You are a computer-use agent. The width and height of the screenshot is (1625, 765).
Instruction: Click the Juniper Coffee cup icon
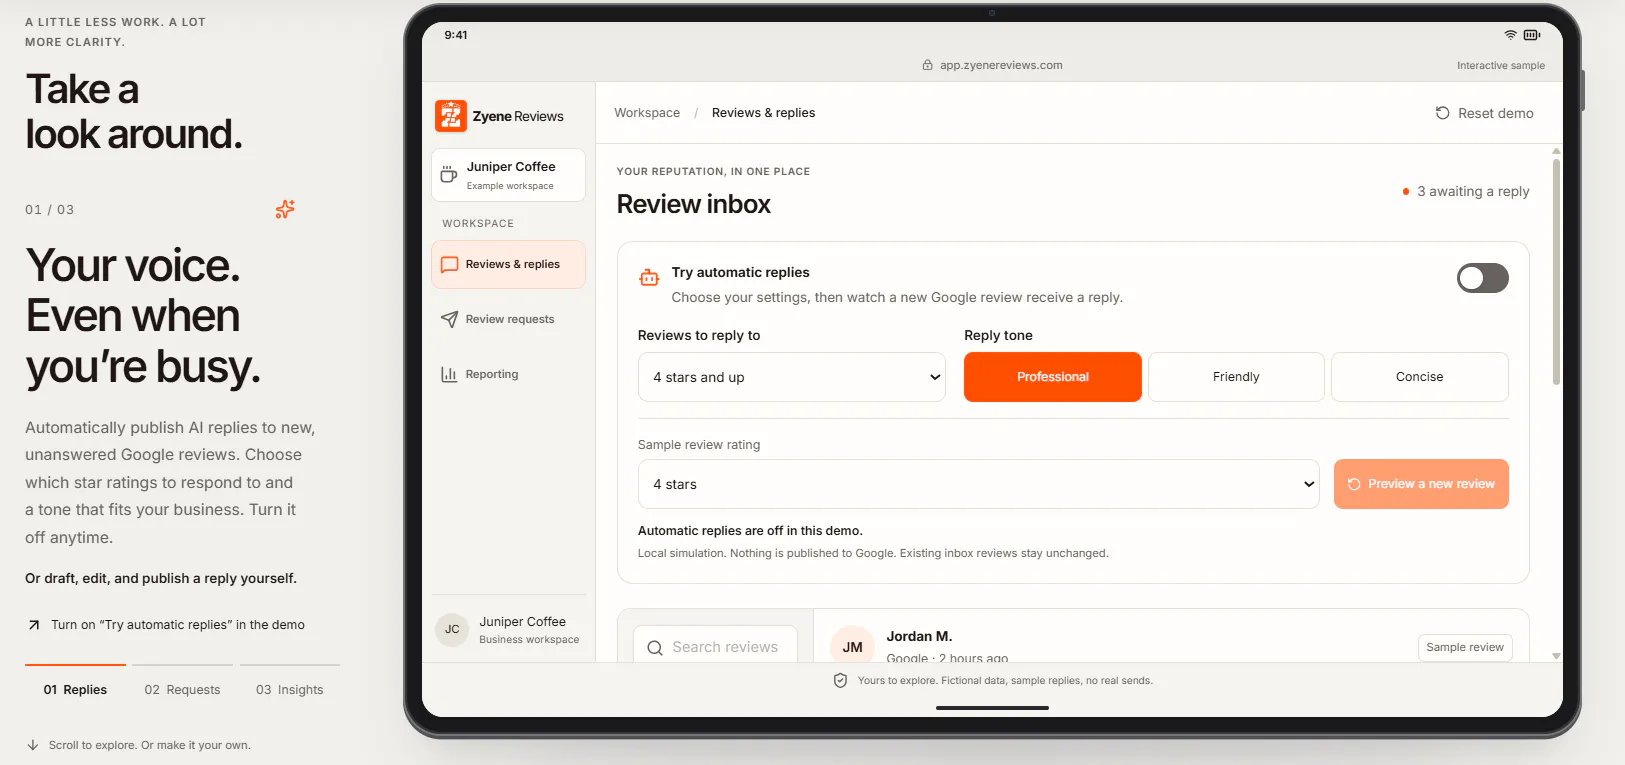[x=449, y=175]
